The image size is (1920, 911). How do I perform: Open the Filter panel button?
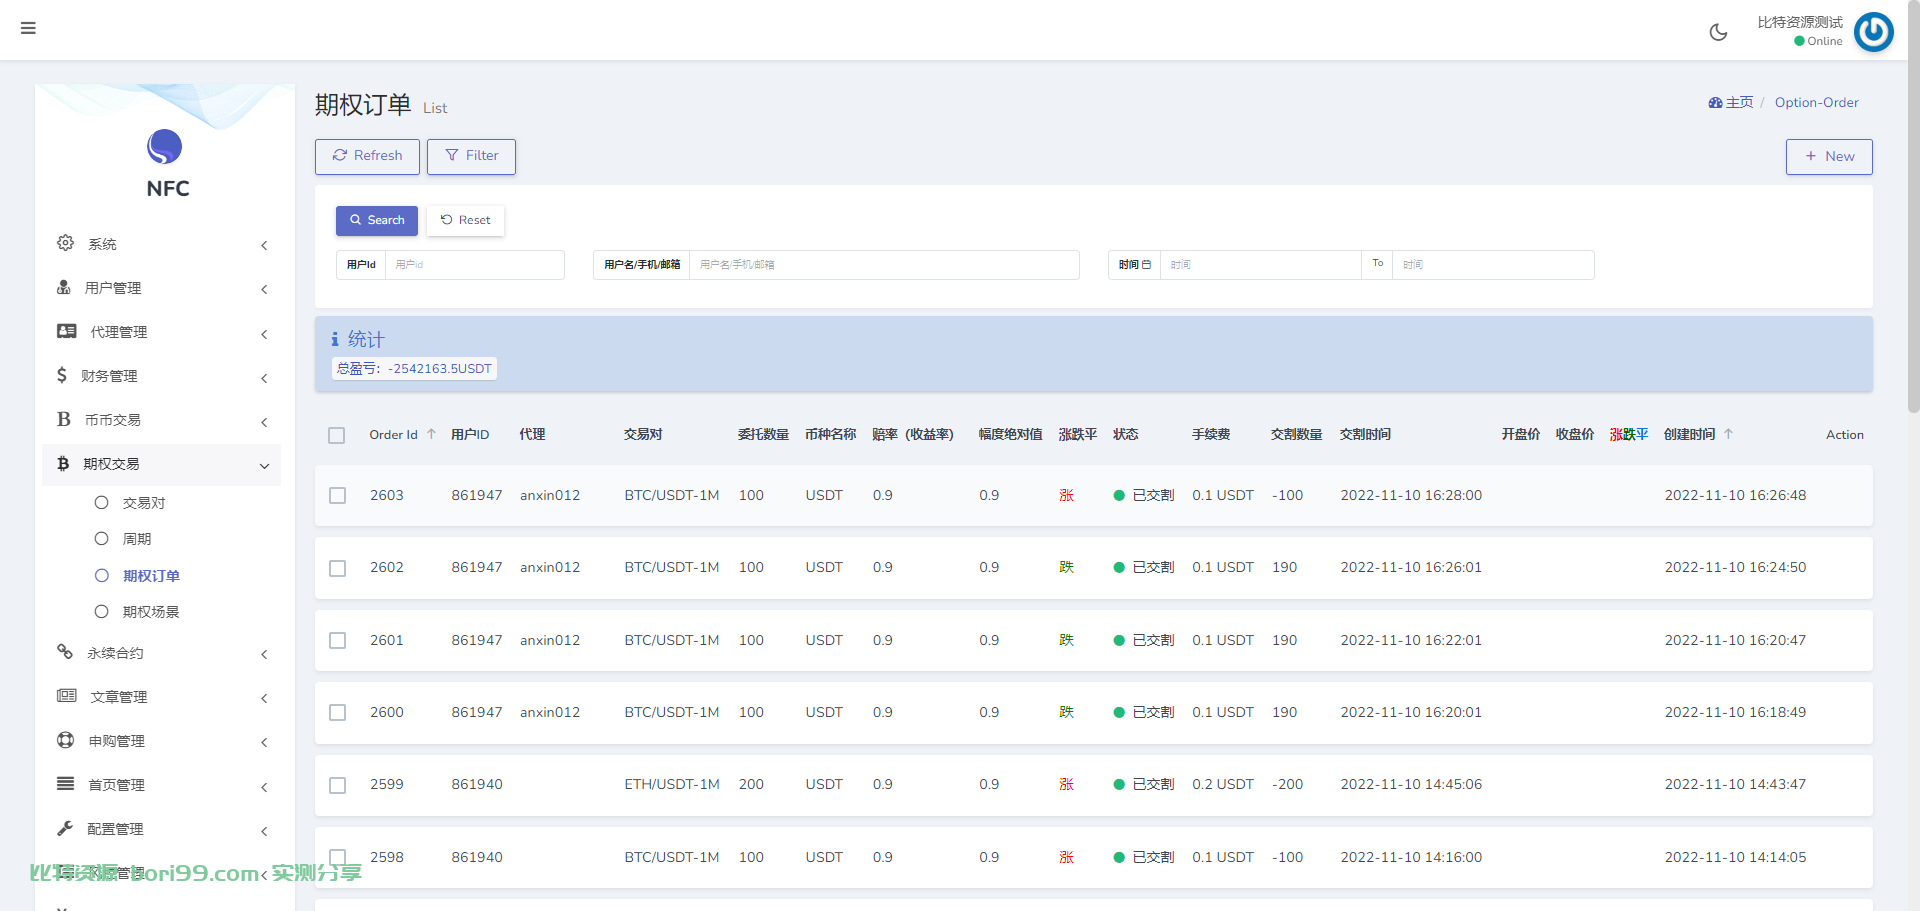click(471, 156)
